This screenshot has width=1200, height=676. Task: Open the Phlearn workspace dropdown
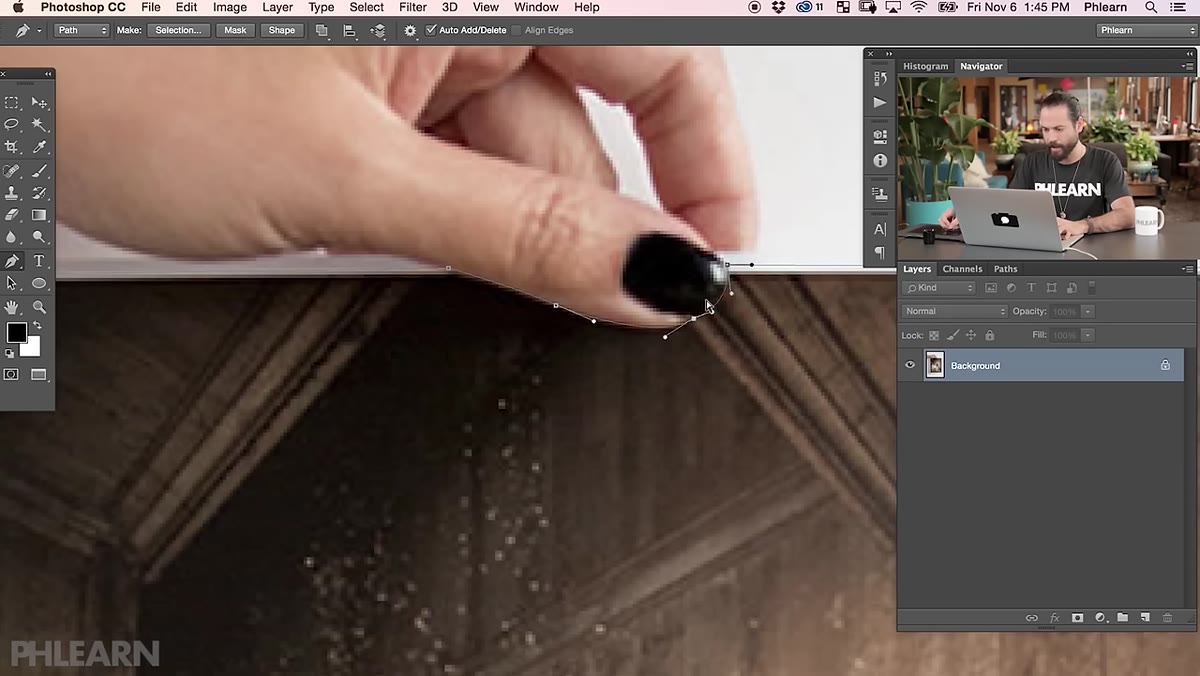click(1146, 30)
